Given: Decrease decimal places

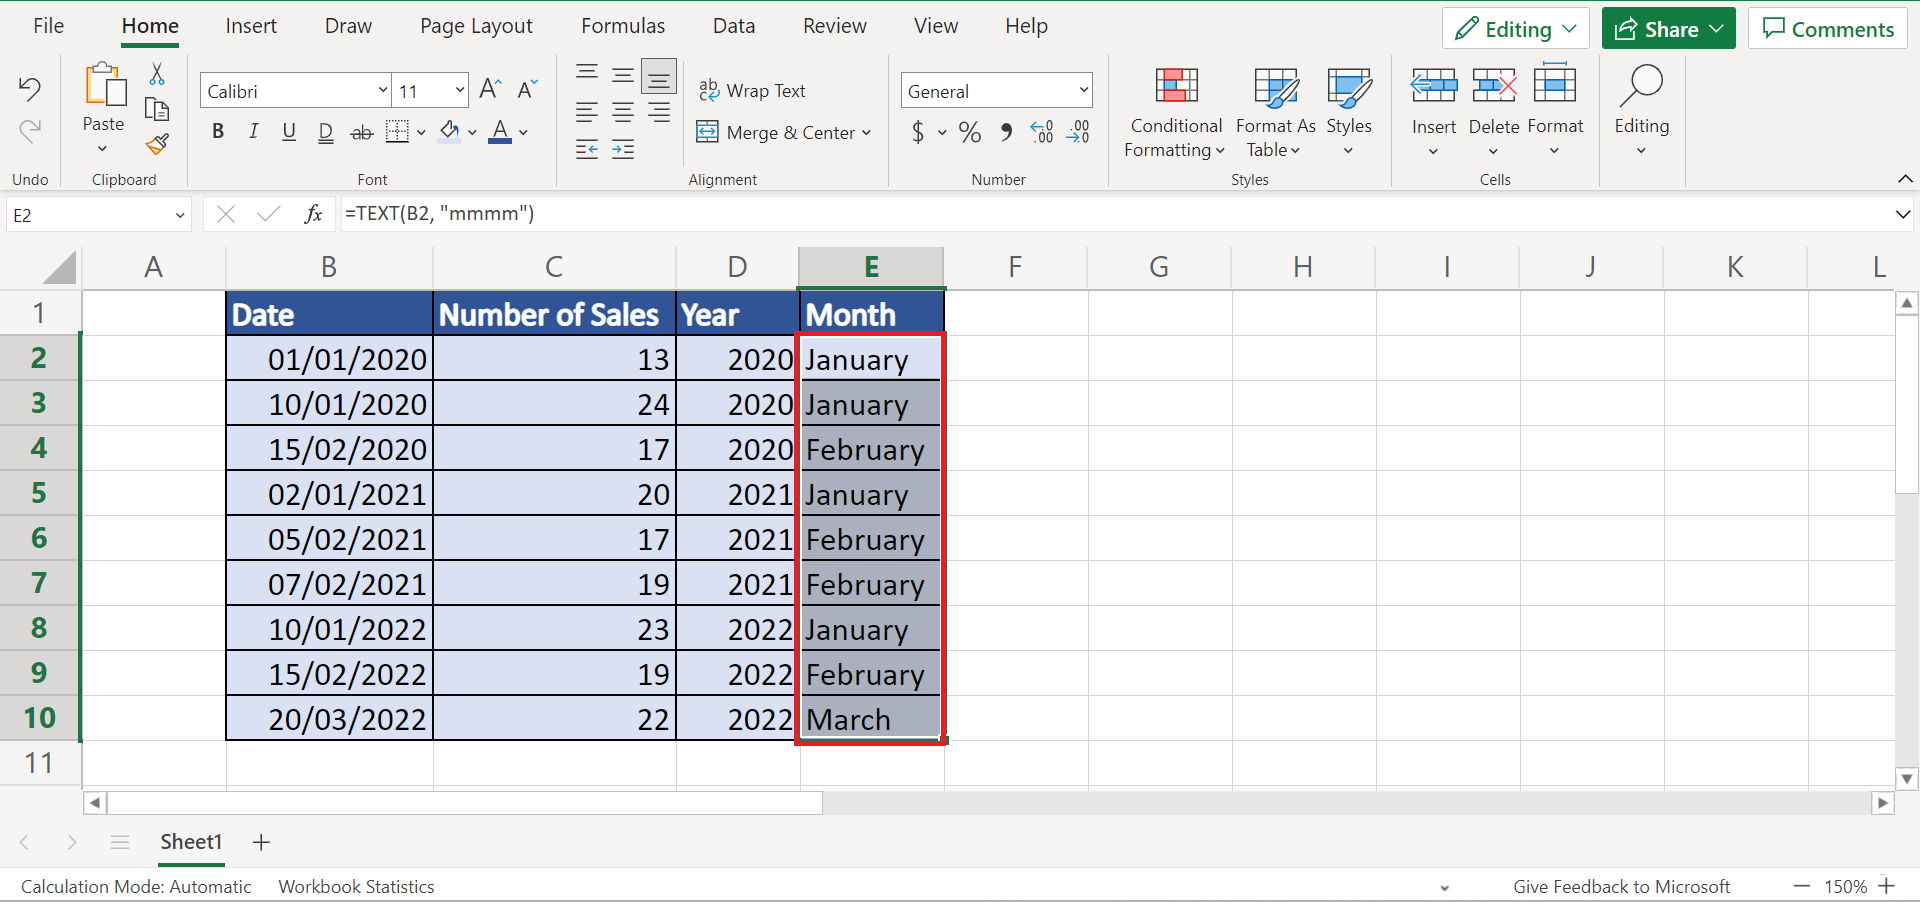Looking at the screenshot, I should click(x=1078, y=132).
